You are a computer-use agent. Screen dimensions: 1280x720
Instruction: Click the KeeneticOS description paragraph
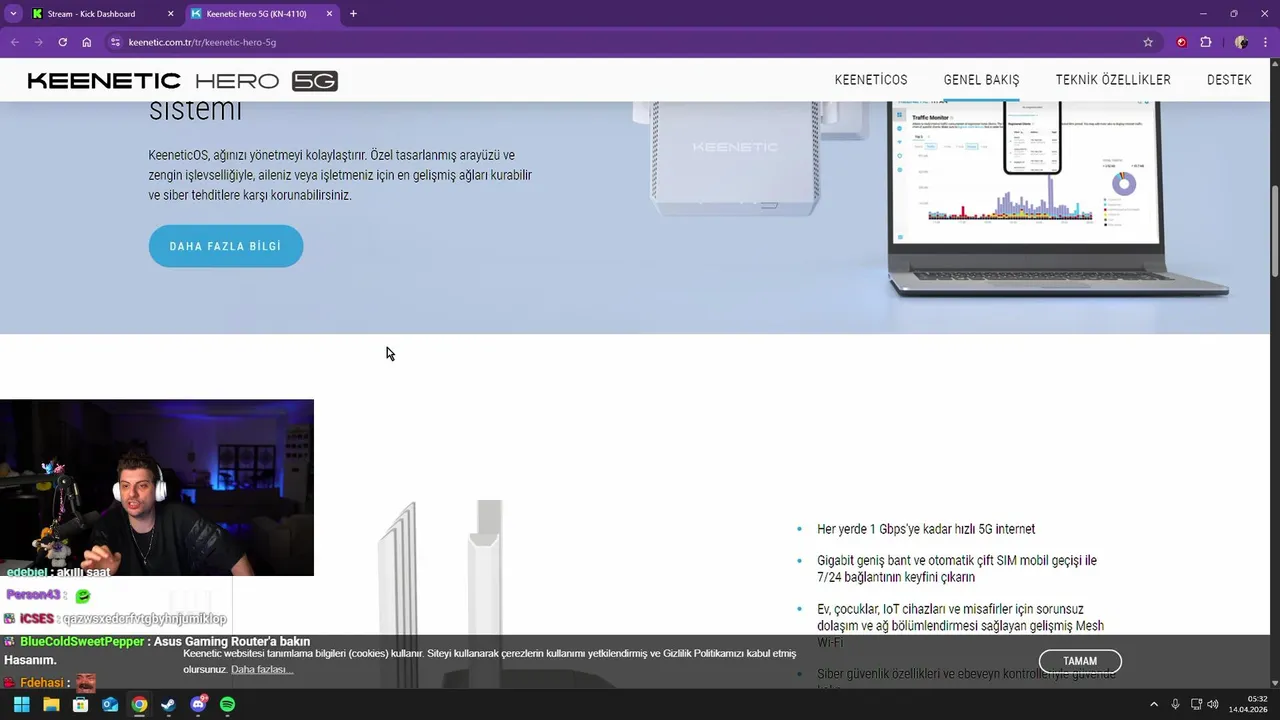(340, 175)
